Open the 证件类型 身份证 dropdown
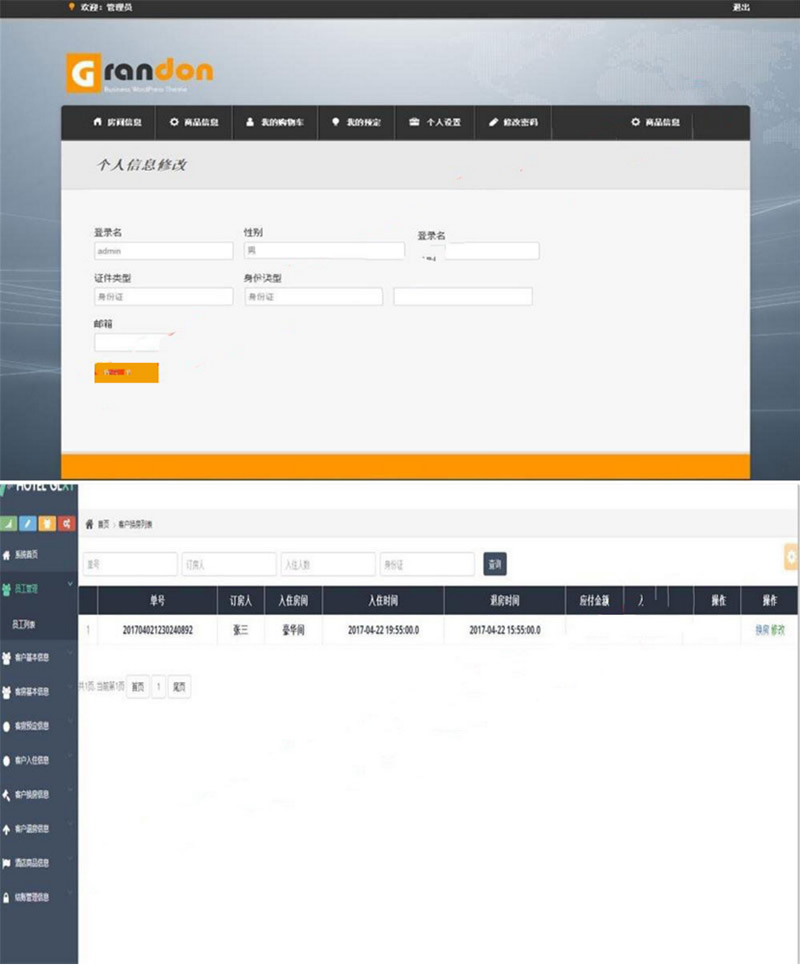This screenshot has height=965, width=800. (163, 296)
